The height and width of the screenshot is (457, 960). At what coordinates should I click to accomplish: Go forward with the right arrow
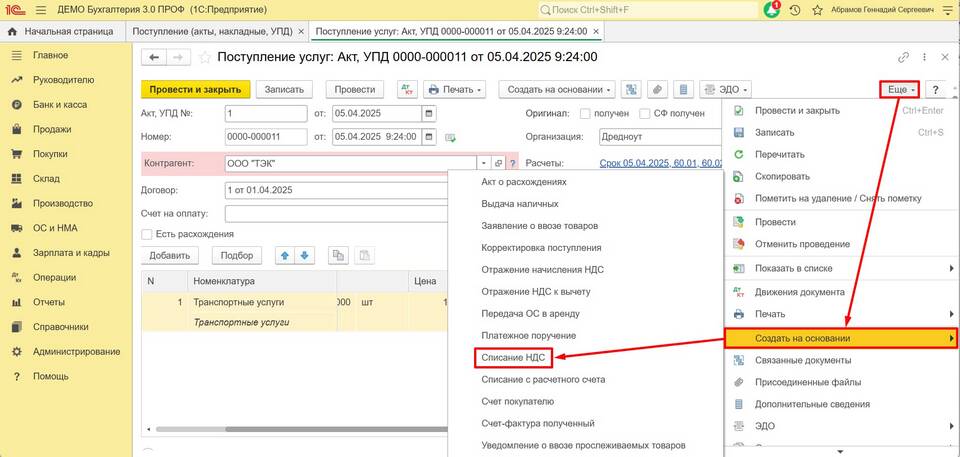pos(178,58)
